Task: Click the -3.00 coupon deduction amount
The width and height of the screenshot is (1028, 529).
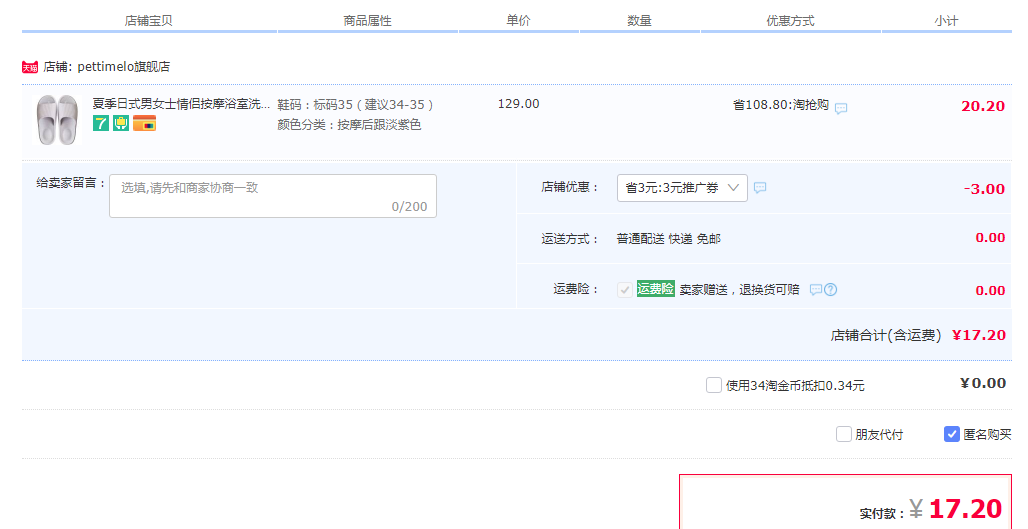Action: coord(984,189)
